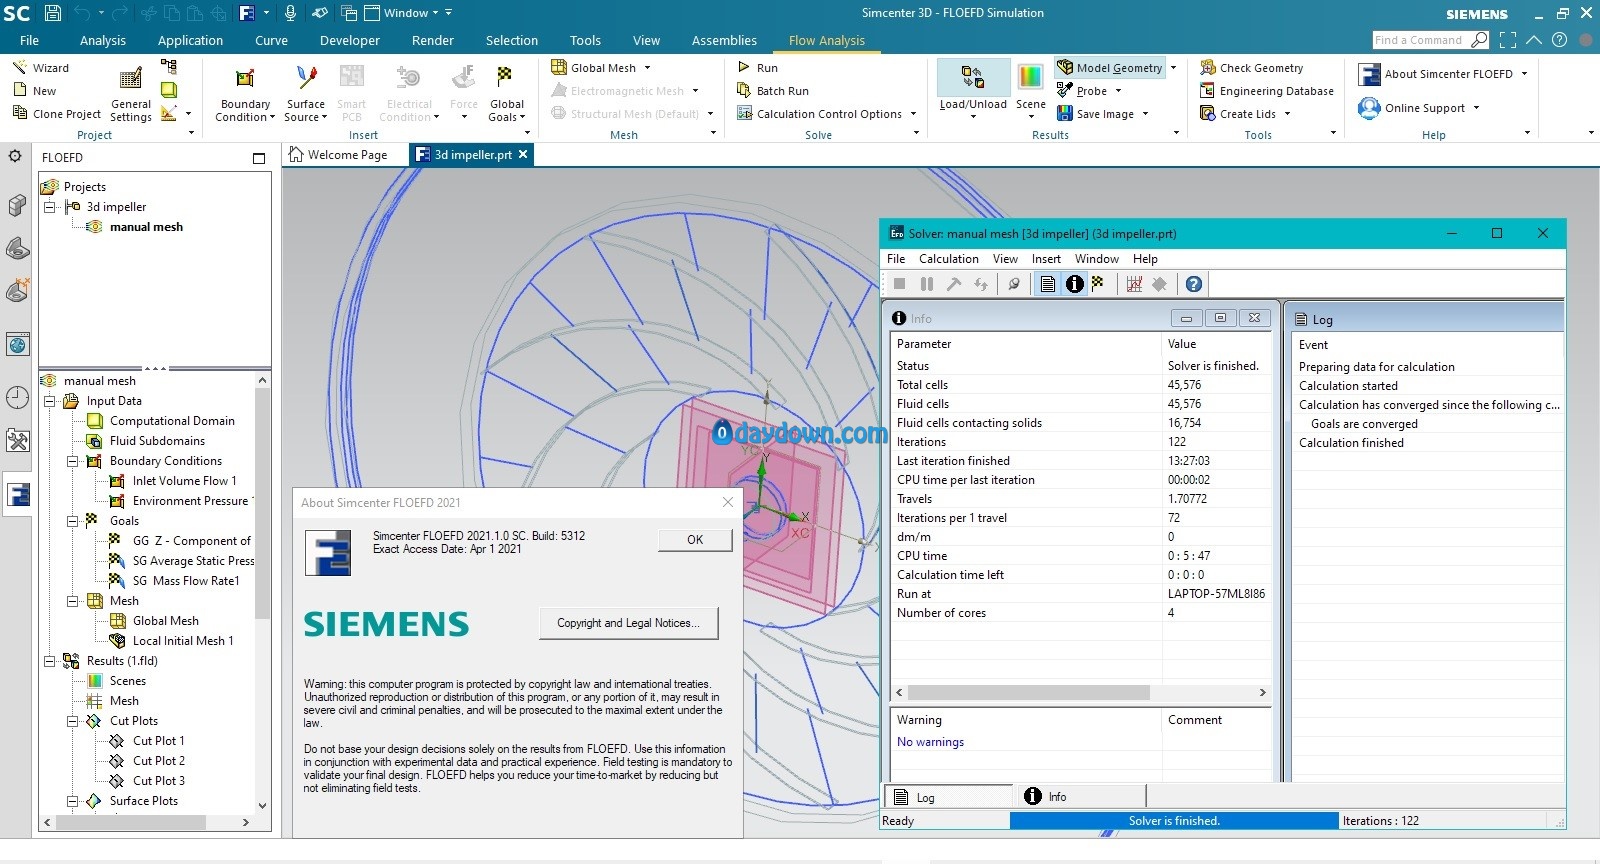
Task: Click the project tree vertical scrollbar
Action: [x=263, y=505]
